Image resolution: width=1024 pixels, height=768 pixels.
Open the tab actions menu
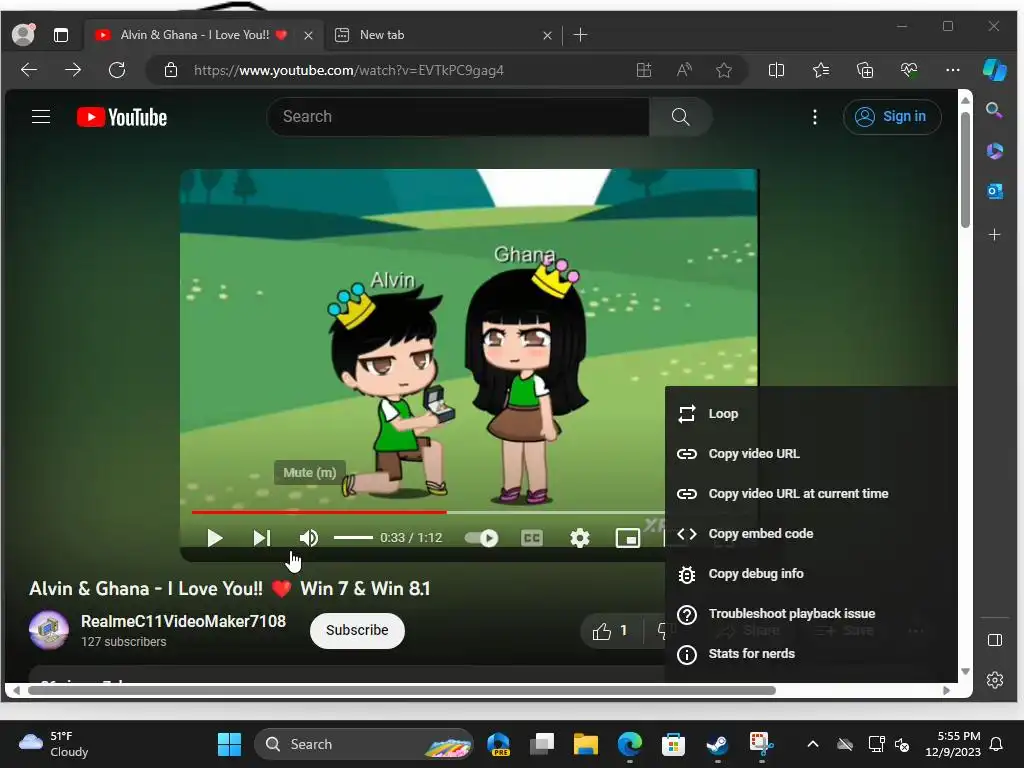[x=61, y=35]
